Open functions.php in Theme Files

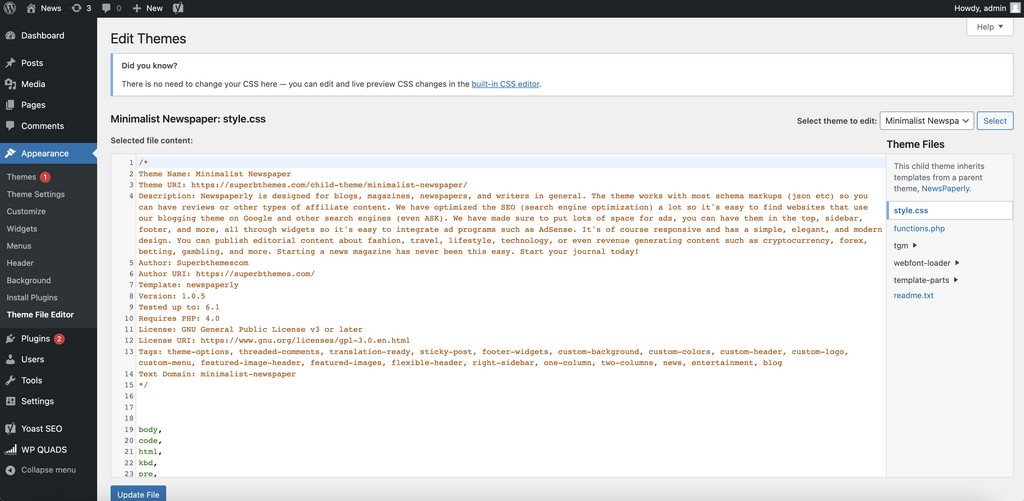point(919,229)
